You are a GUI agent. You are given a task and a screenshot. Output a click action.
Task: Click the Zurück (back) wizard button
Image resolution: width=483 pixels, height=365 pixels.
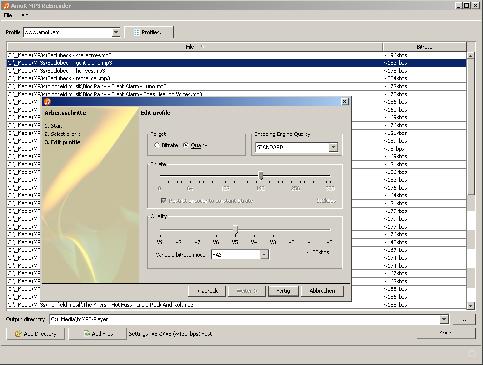click(x=207, y=291)
